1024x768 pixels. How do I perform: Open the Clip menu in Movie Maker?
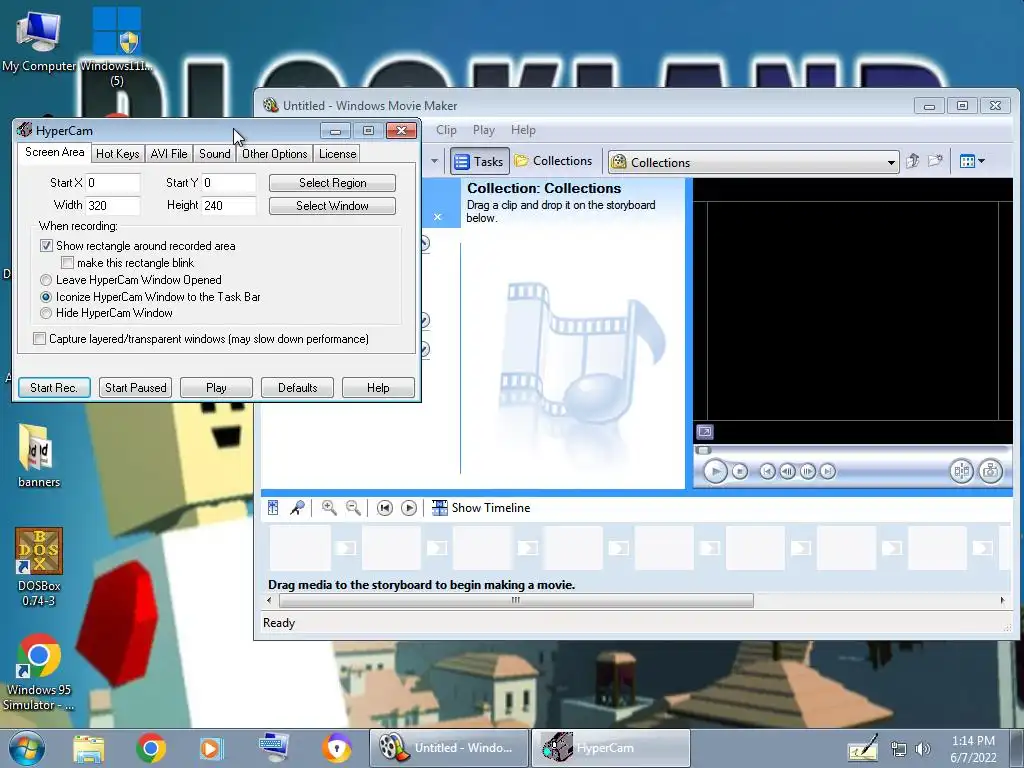(446, 130)
